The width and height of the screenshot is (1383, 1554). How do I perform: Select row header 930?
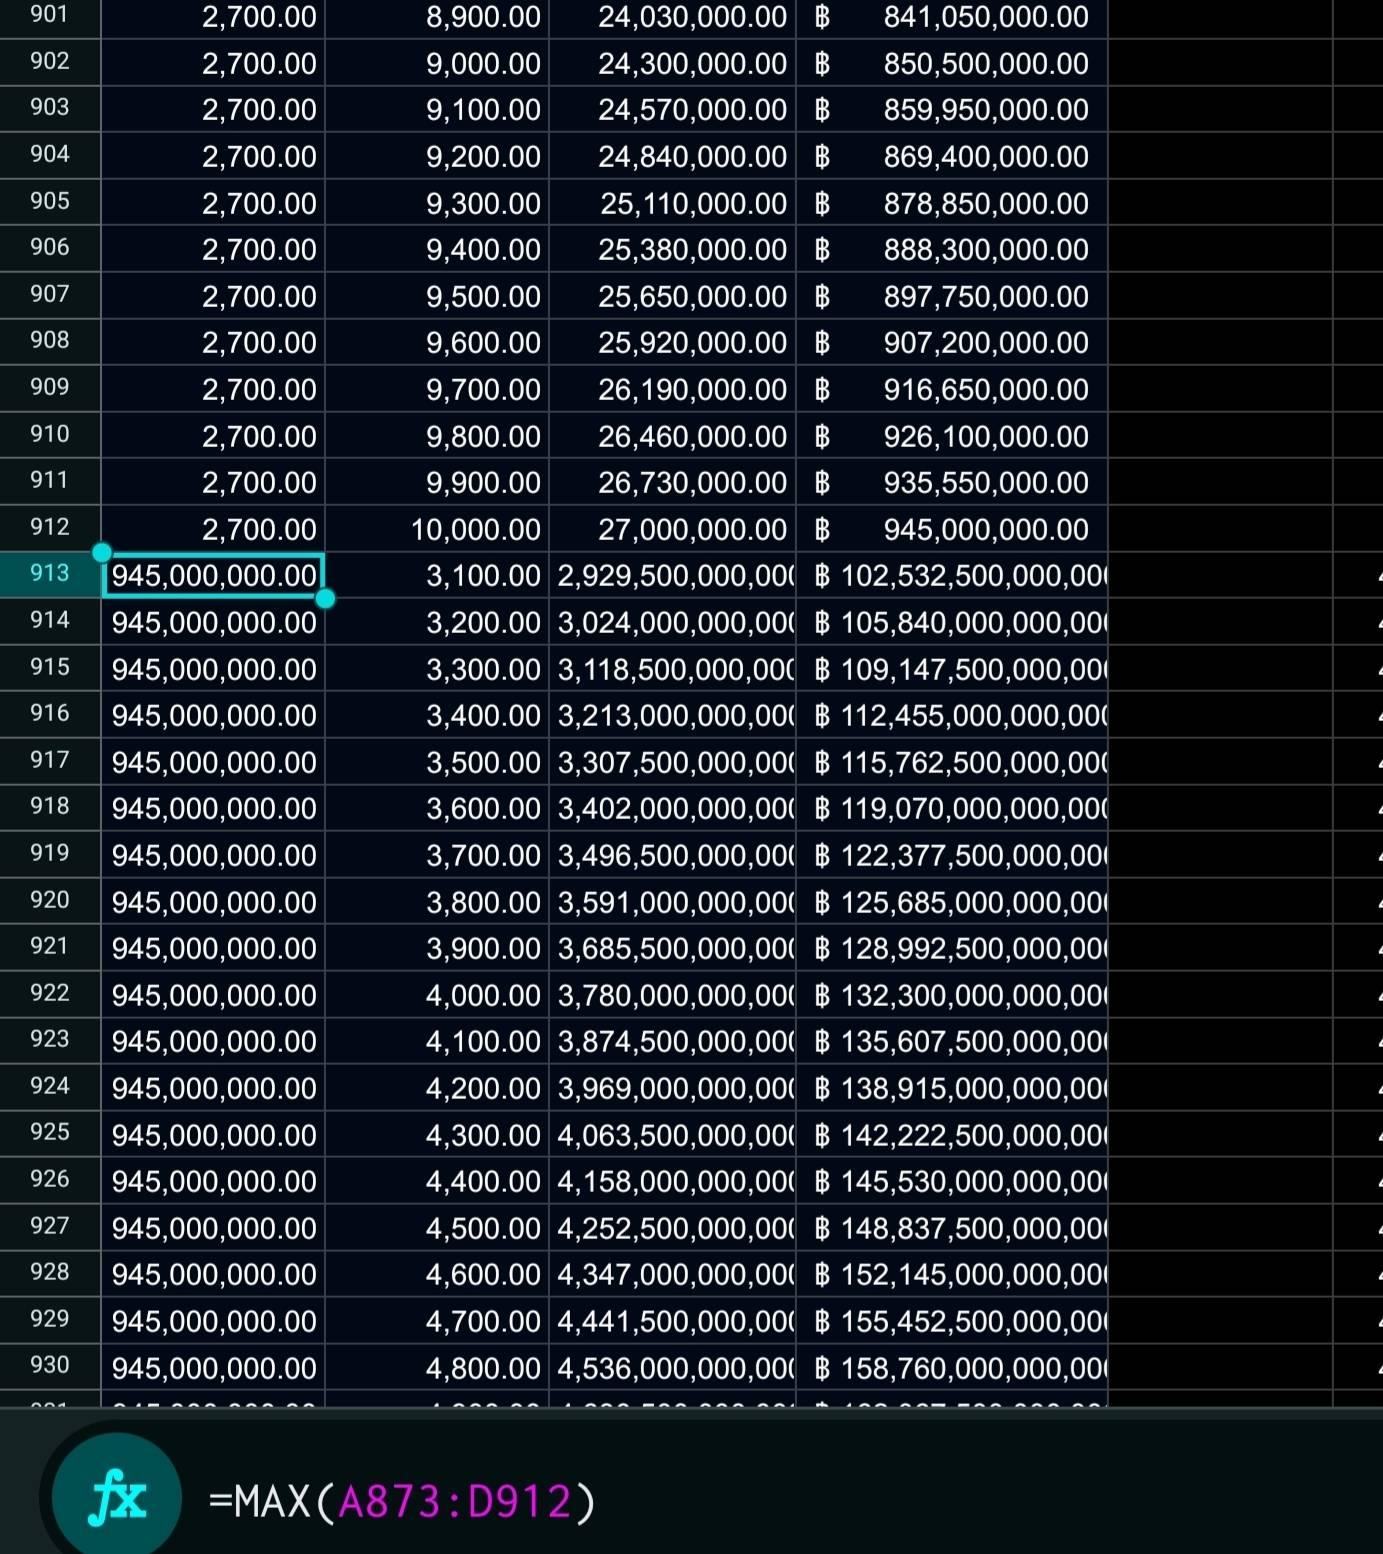[50, 1366]
